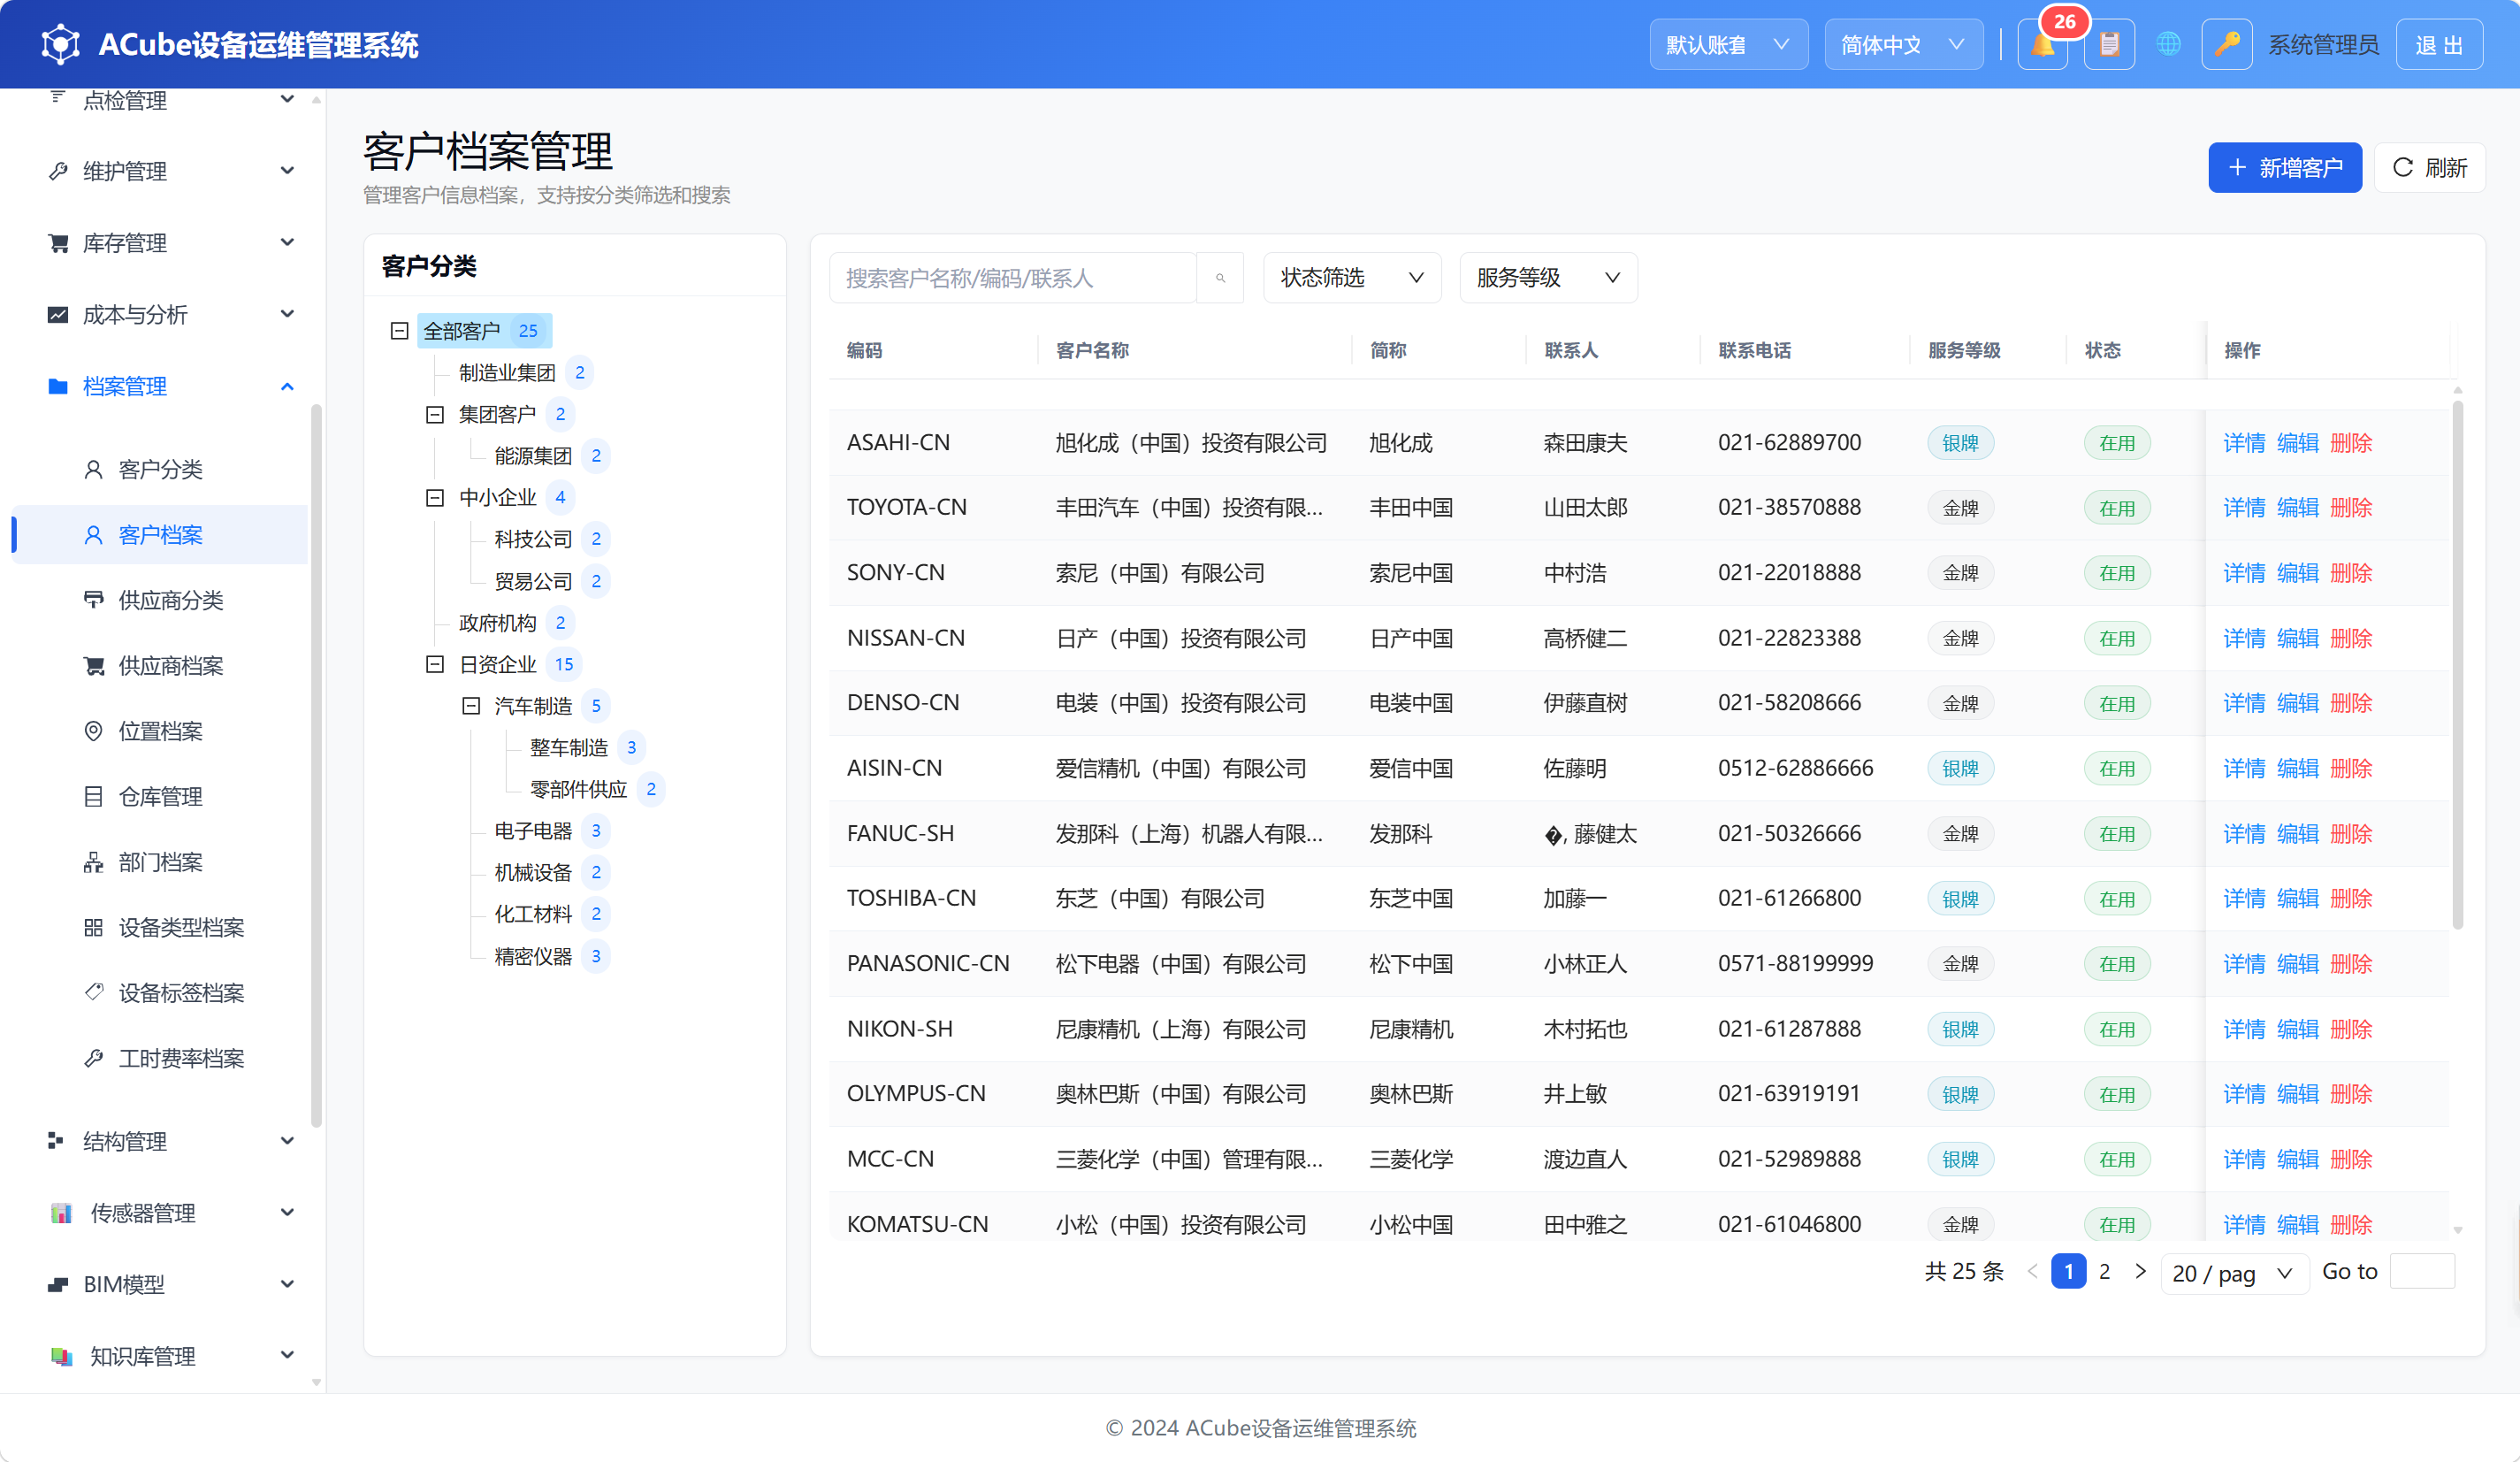The image size is (2520, 1462).
Task: Click 删除 for SONY-CN row
Action: (2350, 573)
